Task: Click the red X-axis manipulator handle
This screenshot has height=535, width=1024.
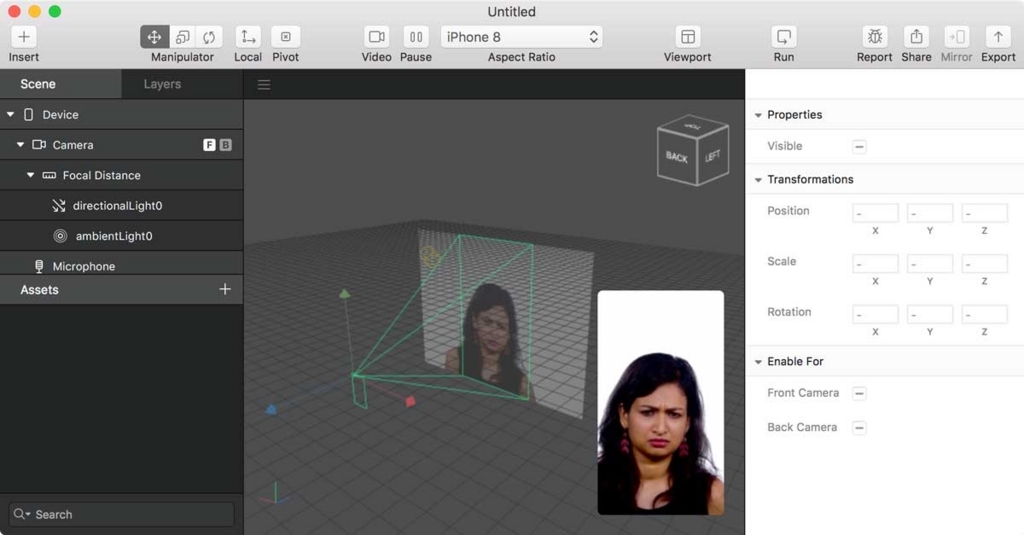Action: coord(410,401)
